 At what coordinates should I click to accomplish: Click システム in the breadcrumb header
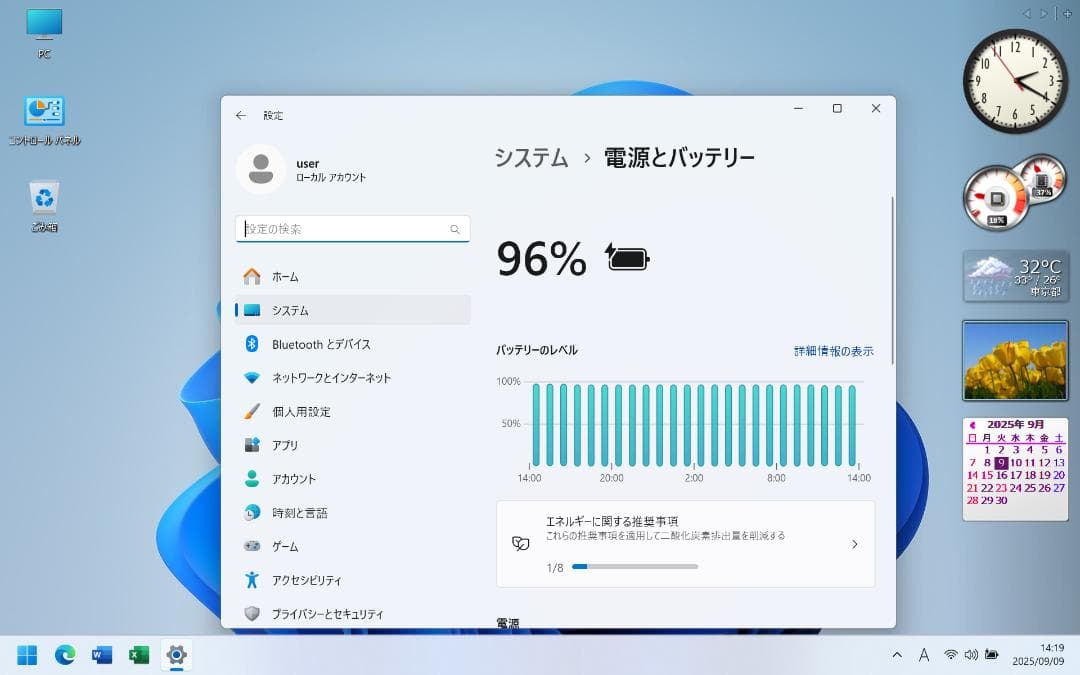[x=530, y=157]
